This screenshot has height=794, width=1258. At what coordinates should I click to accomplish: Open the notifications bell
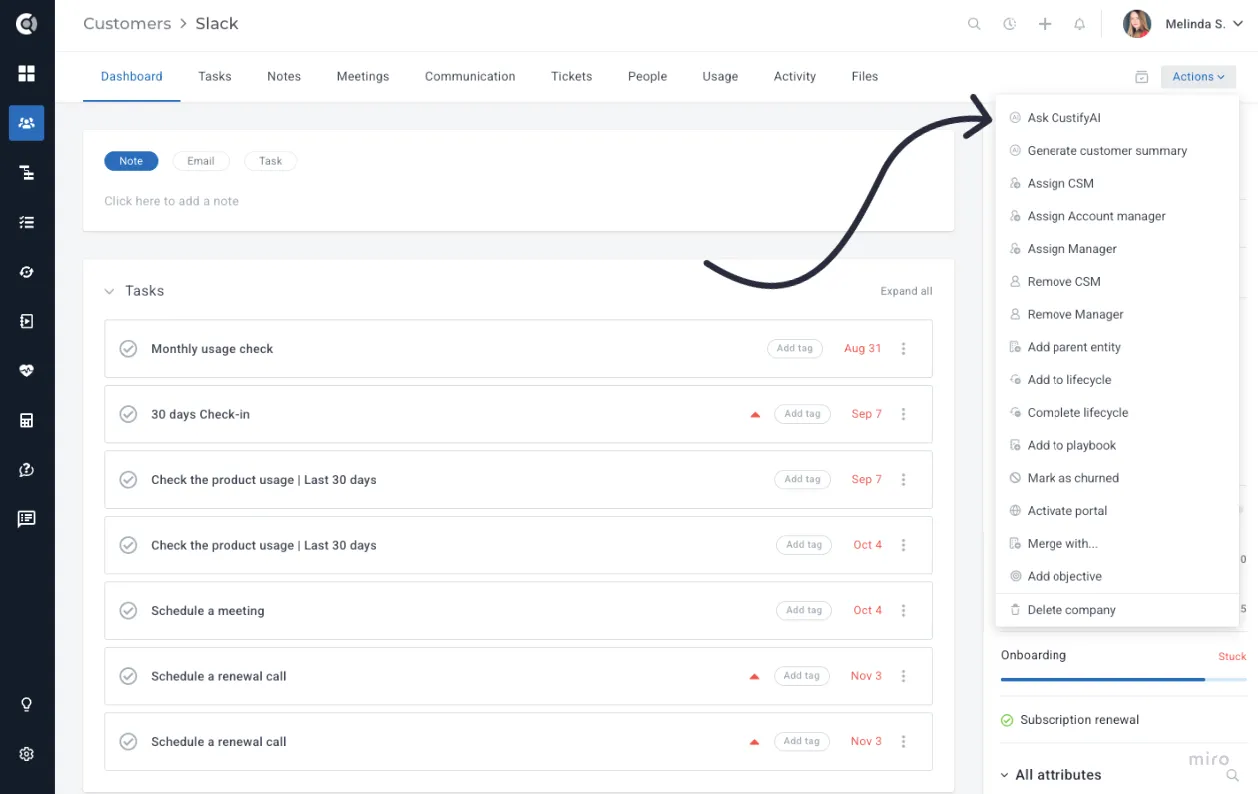coord(1080,24)
